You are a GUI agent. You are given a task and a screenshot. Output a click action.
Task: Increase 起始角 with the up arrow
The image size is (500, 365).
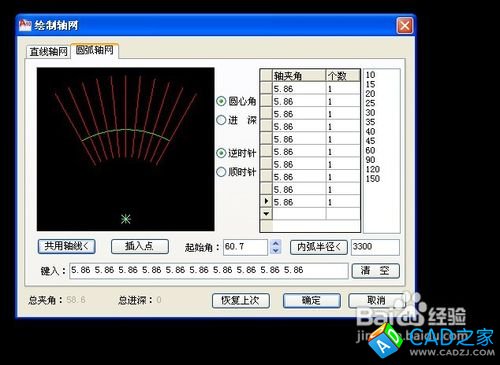coord(276,243)
